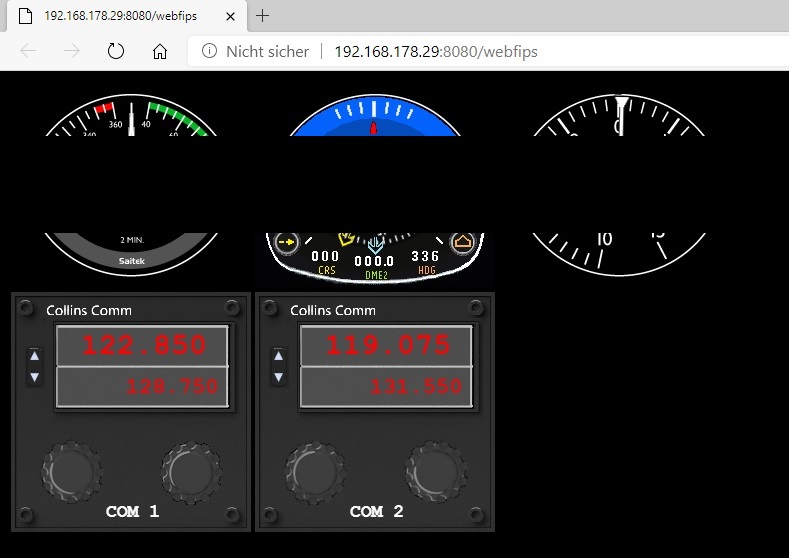Click the Nicht sicher security label
This screenshot has height=558, width=789.
pos(267,51)
